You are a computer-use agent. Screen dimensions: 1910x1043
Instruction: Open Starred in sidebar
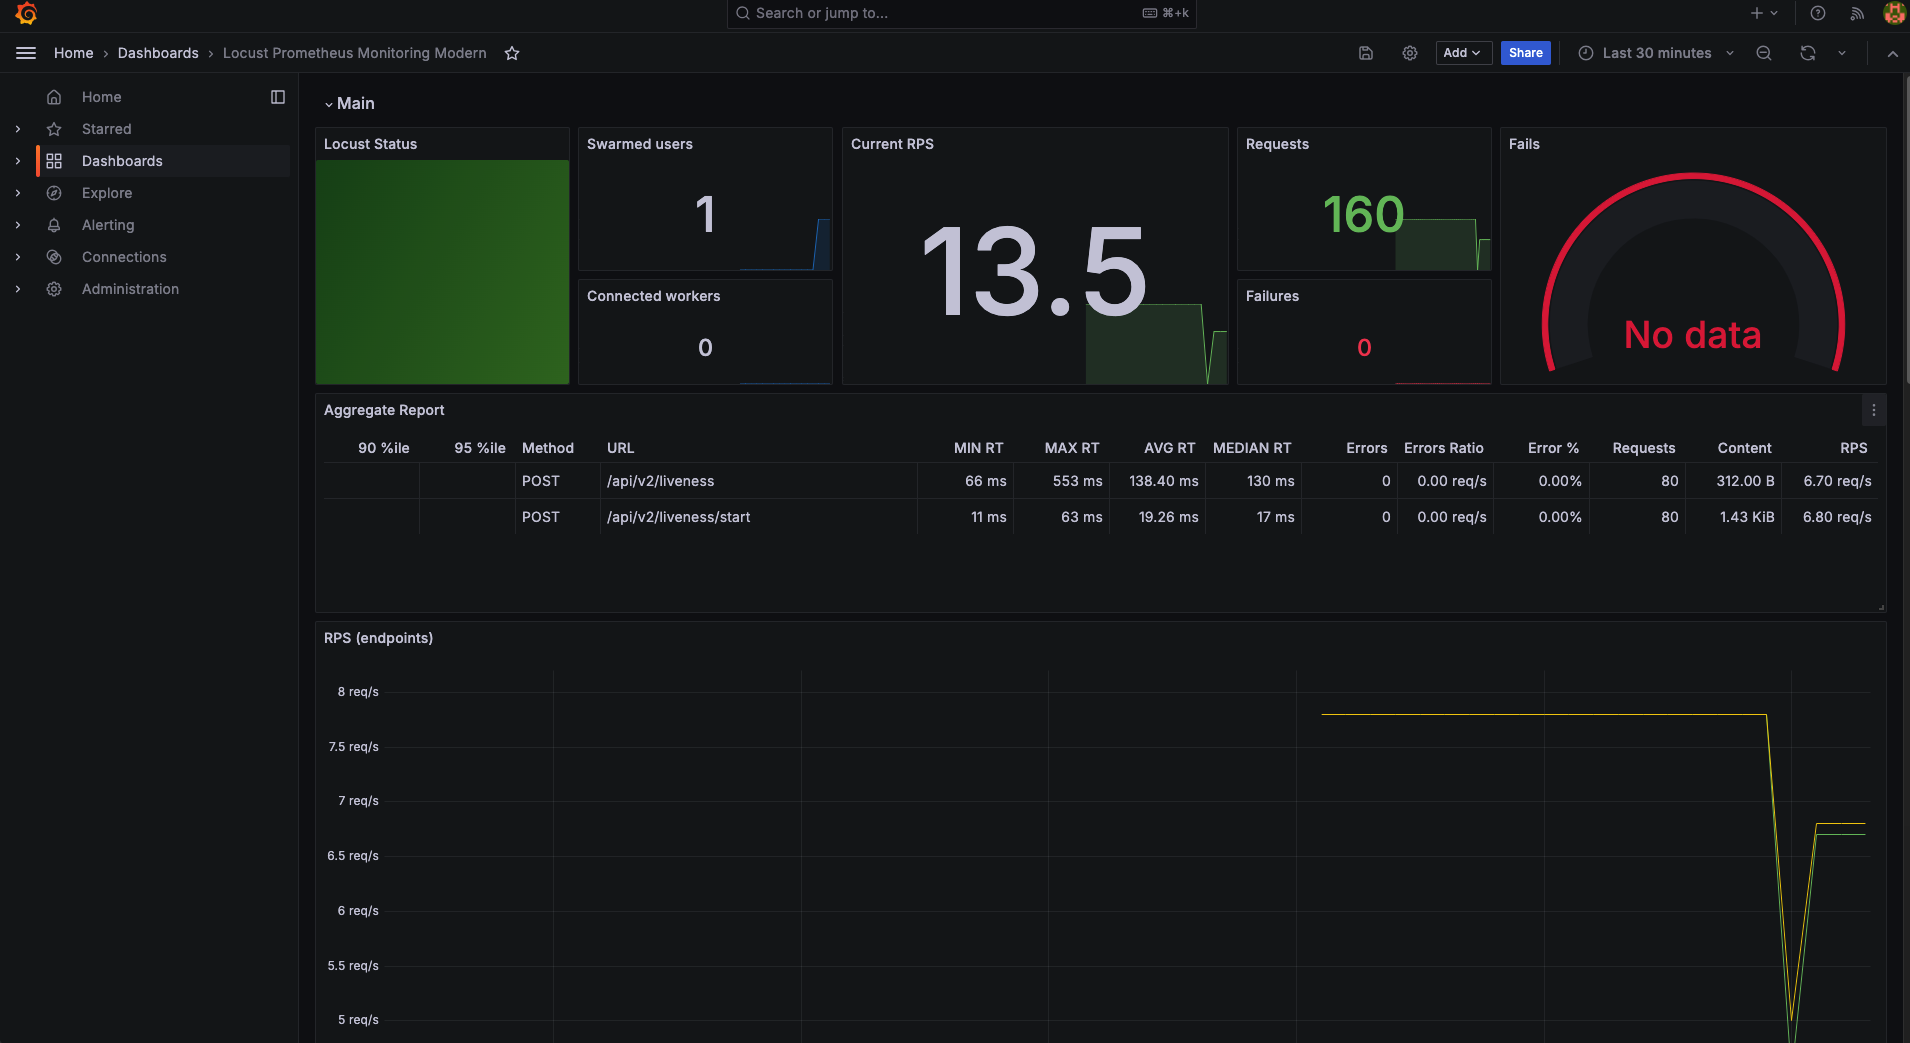(107, 129)
